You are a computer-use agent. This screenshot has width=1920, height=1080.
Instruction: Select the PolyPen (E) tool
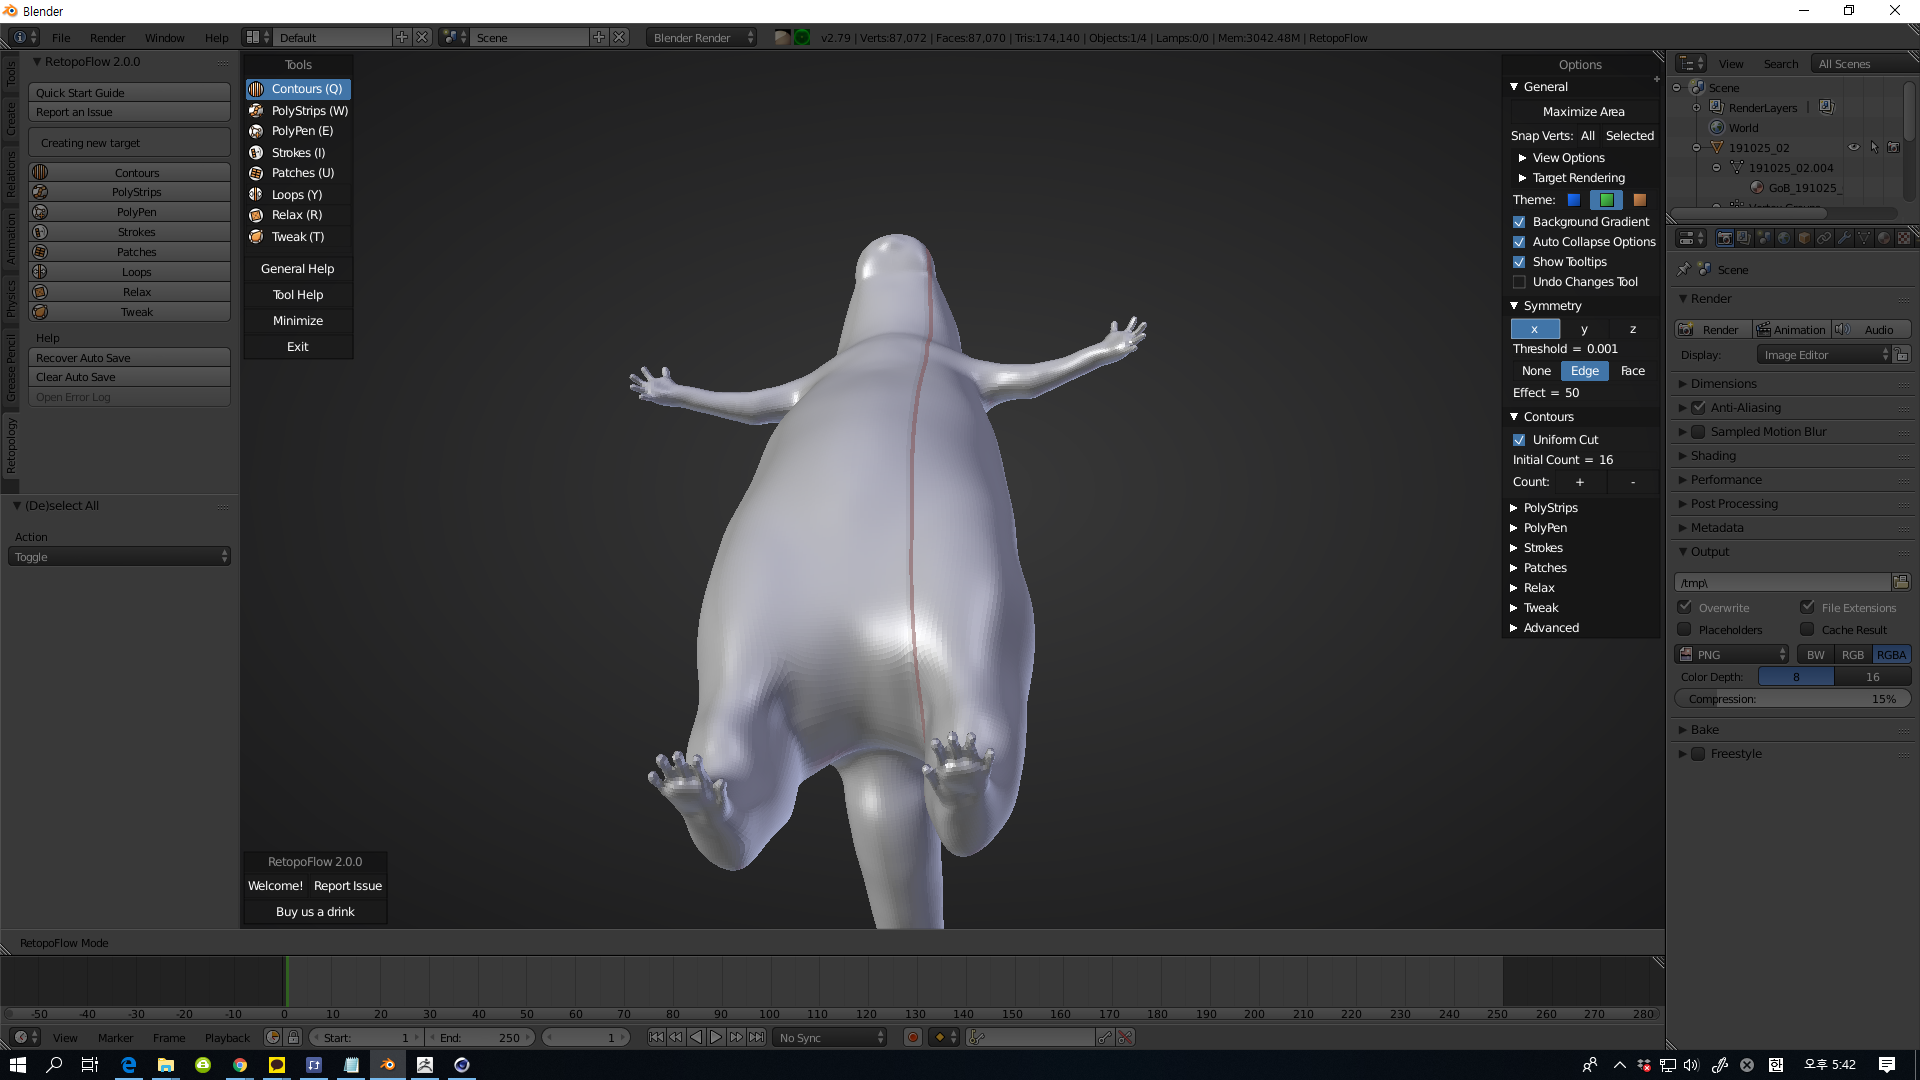click(x=298, y=131)
